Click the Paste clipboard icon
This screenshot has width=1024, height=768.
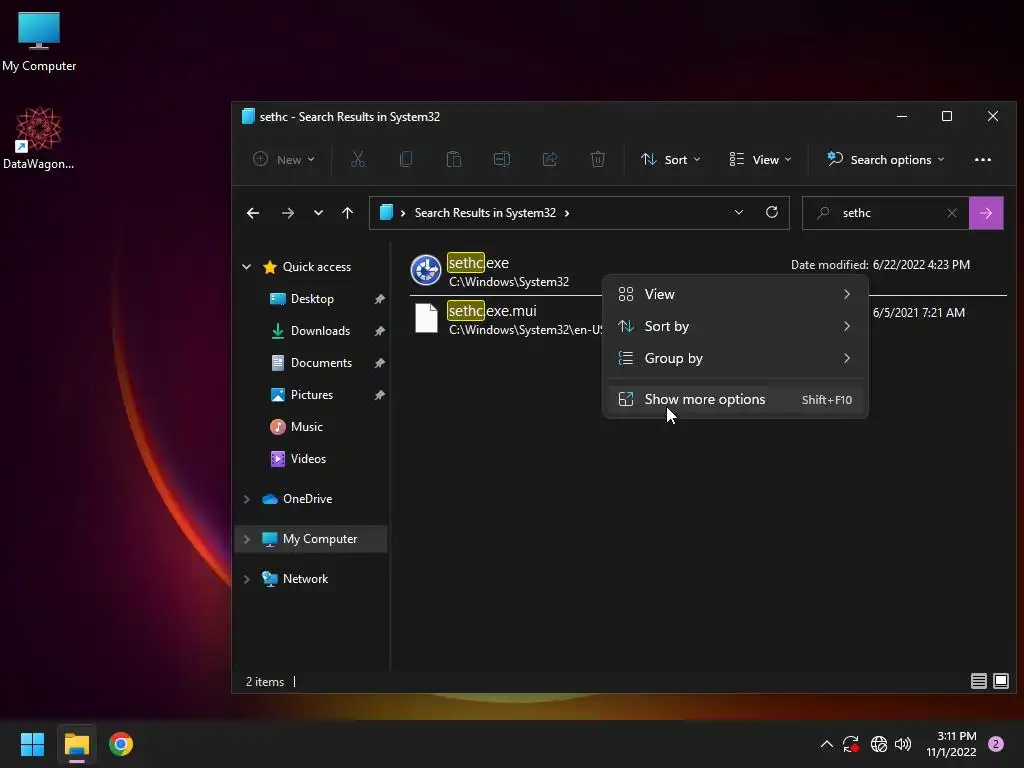pos(454,159)
